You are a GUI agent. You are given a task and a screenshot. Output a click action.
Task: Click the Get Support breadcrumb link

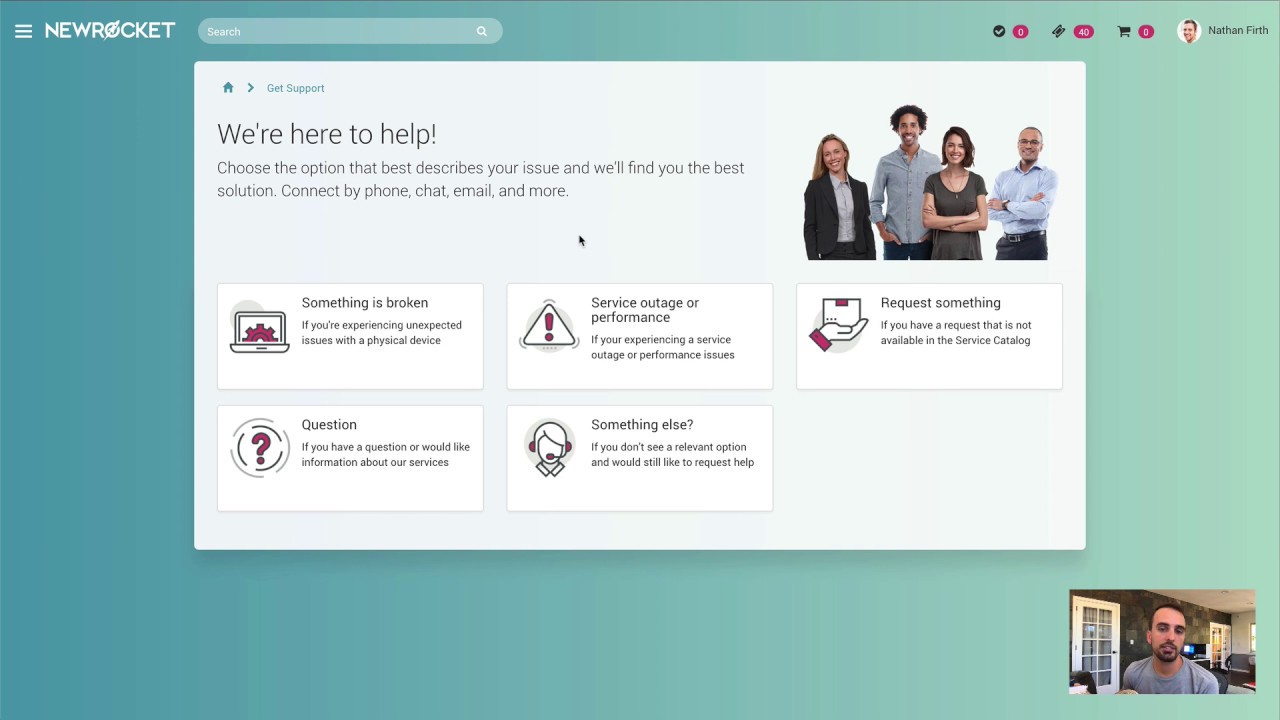pyautogui.click(x=295, y=88)
